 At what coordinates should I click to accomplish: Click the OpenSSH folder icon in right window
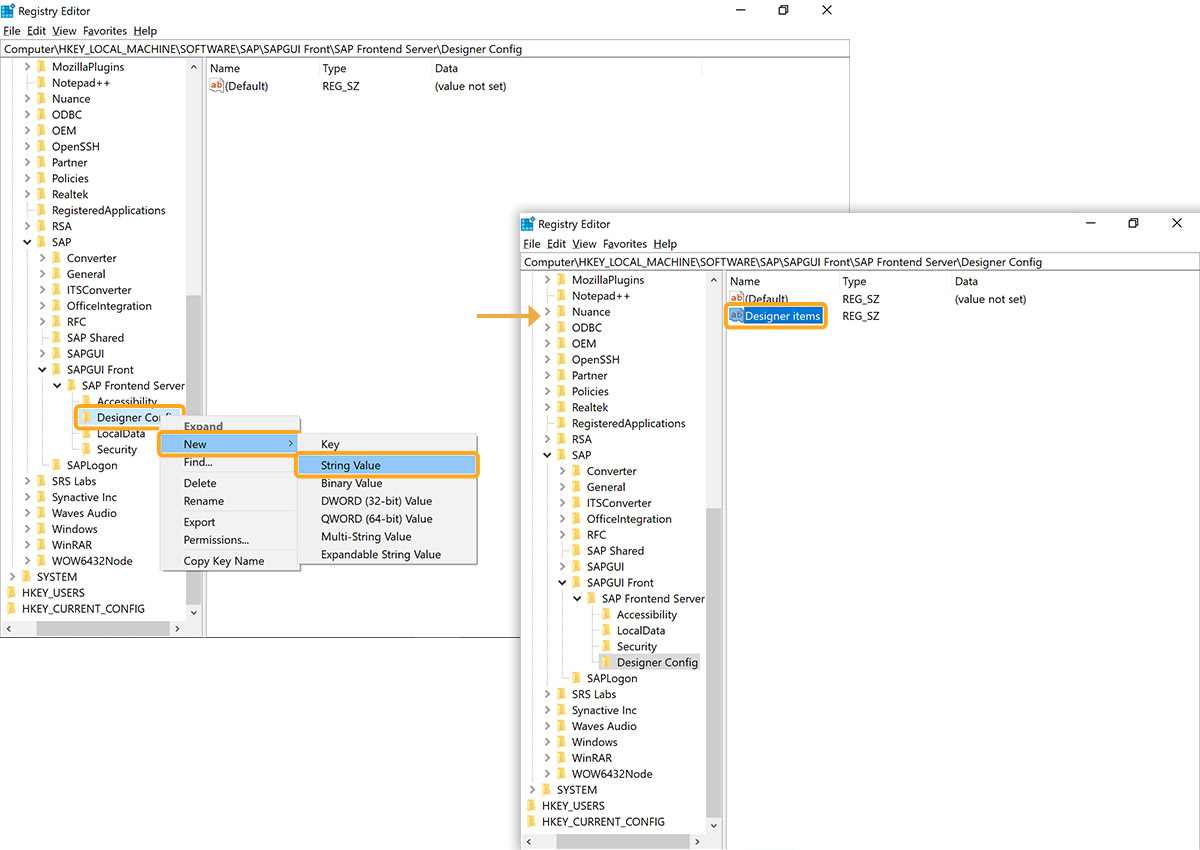(562, 360)
